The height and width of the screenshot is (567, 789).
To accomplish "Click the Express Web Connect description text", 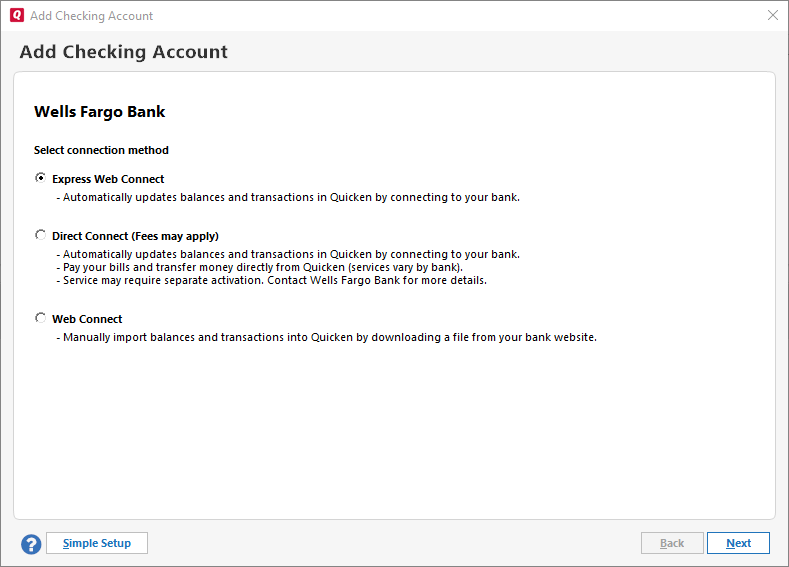I will coord(288,197).
